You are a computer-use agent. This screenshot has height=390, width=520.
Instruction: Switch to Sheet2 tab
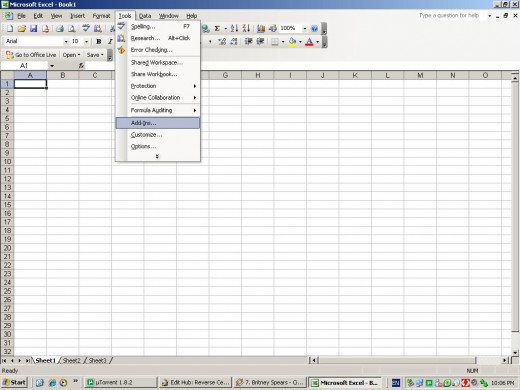72,360
